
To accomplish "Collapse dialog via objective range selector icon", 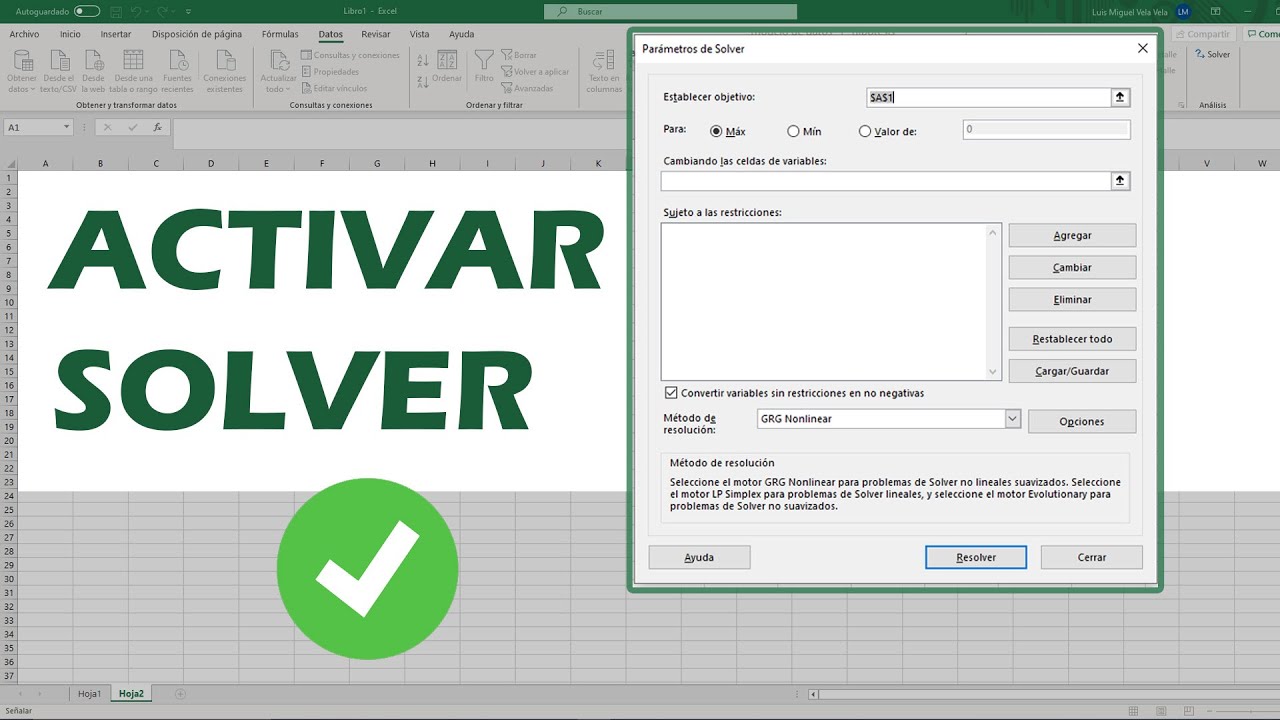I will click(1120, 97).
